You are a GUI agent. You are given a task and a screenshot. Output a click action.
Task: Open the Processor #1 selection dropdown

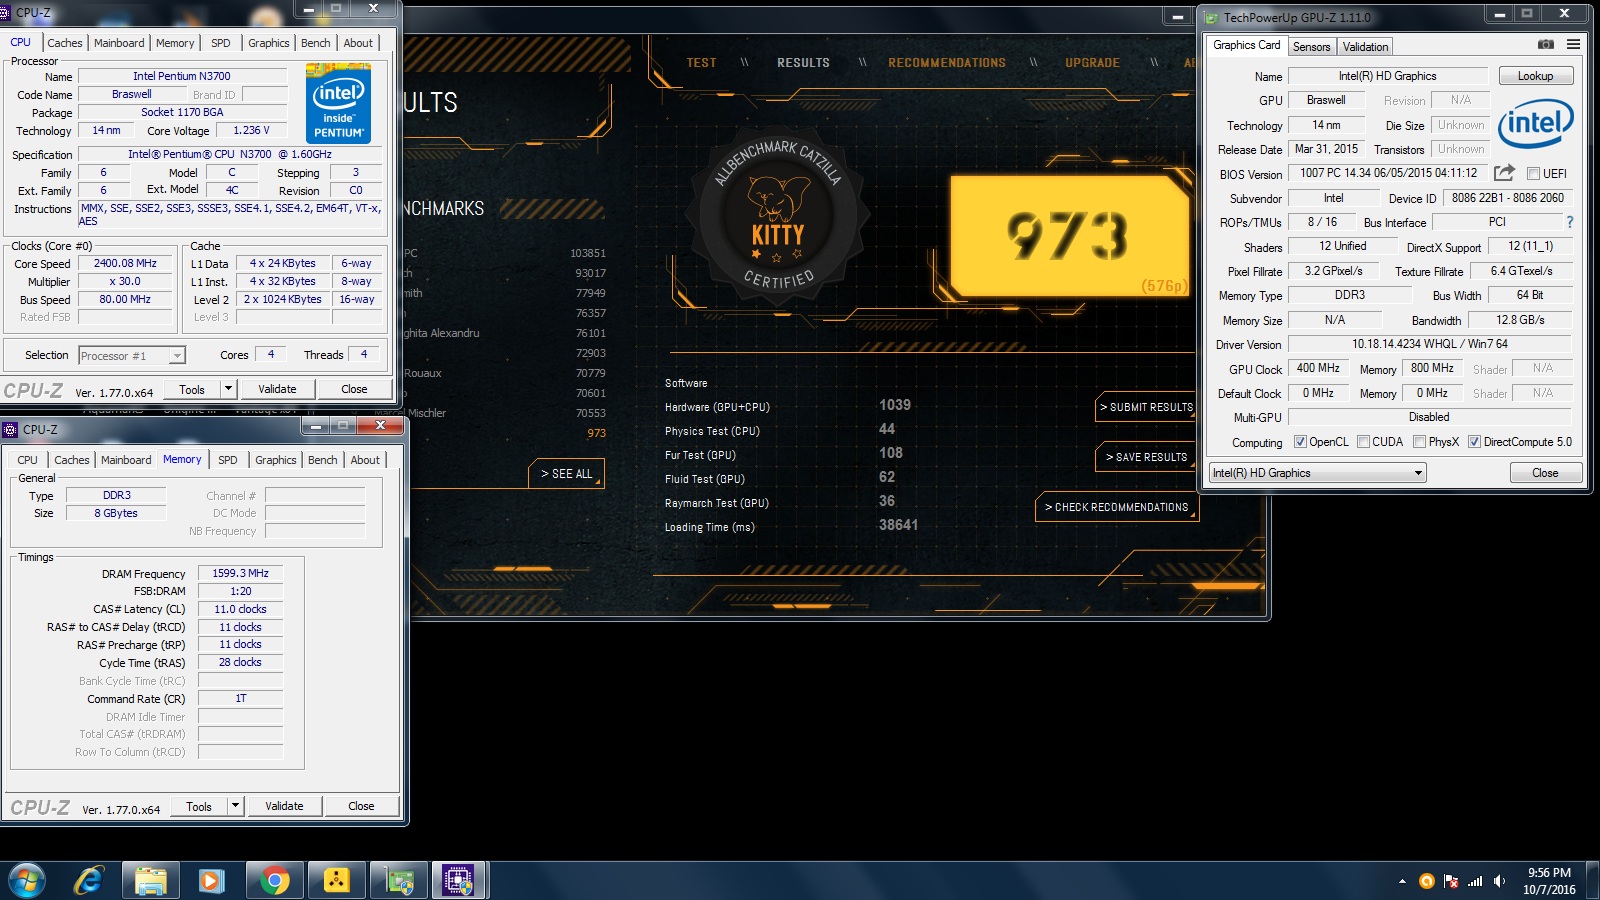(132, 355)
